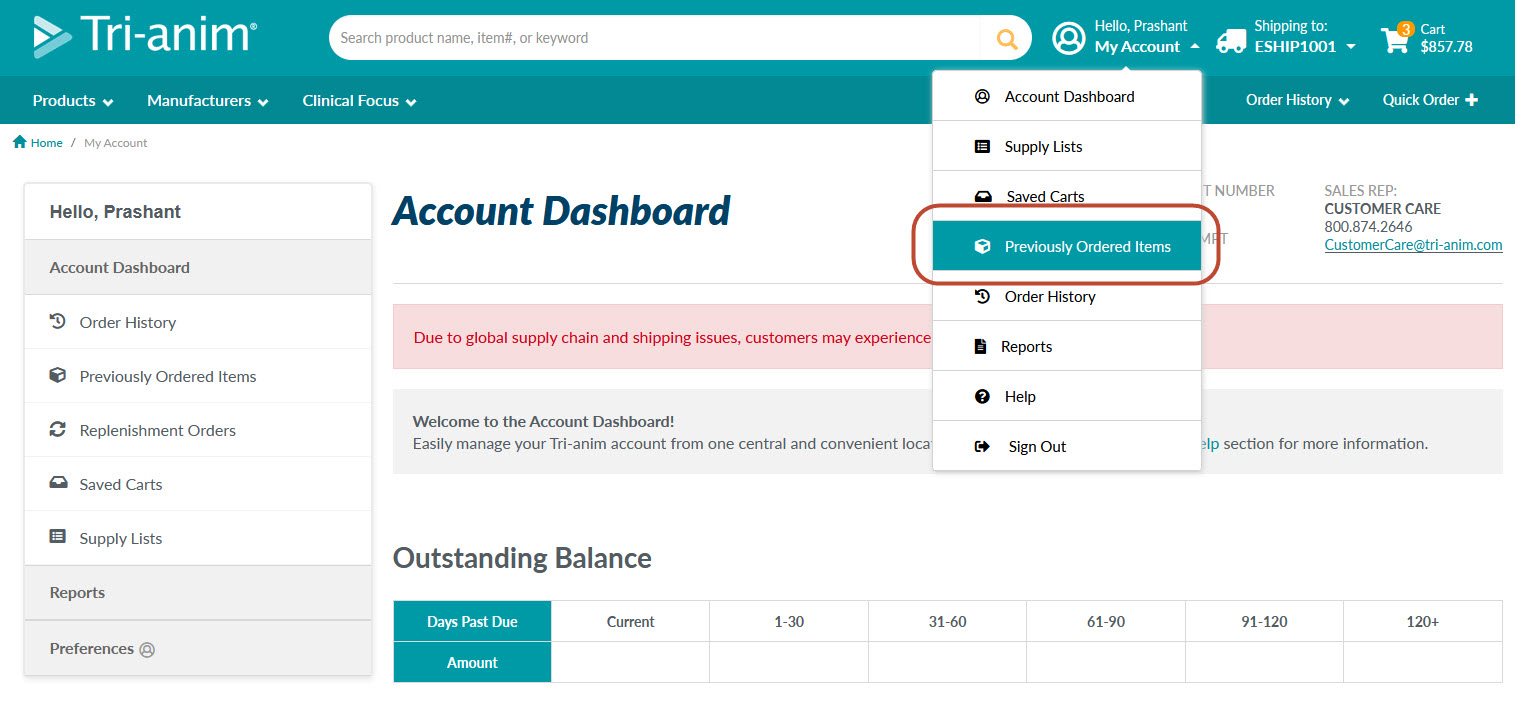Collapse the My Account dropdown
1515x705 pixels.
(1146, 46)
